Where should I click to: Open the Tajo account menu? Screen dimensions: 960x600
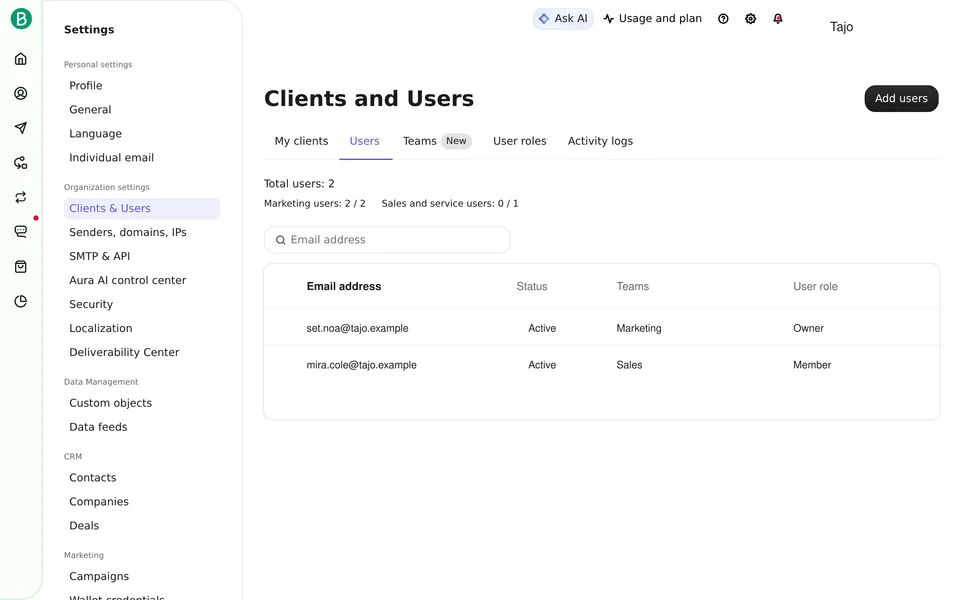(841, 27)
